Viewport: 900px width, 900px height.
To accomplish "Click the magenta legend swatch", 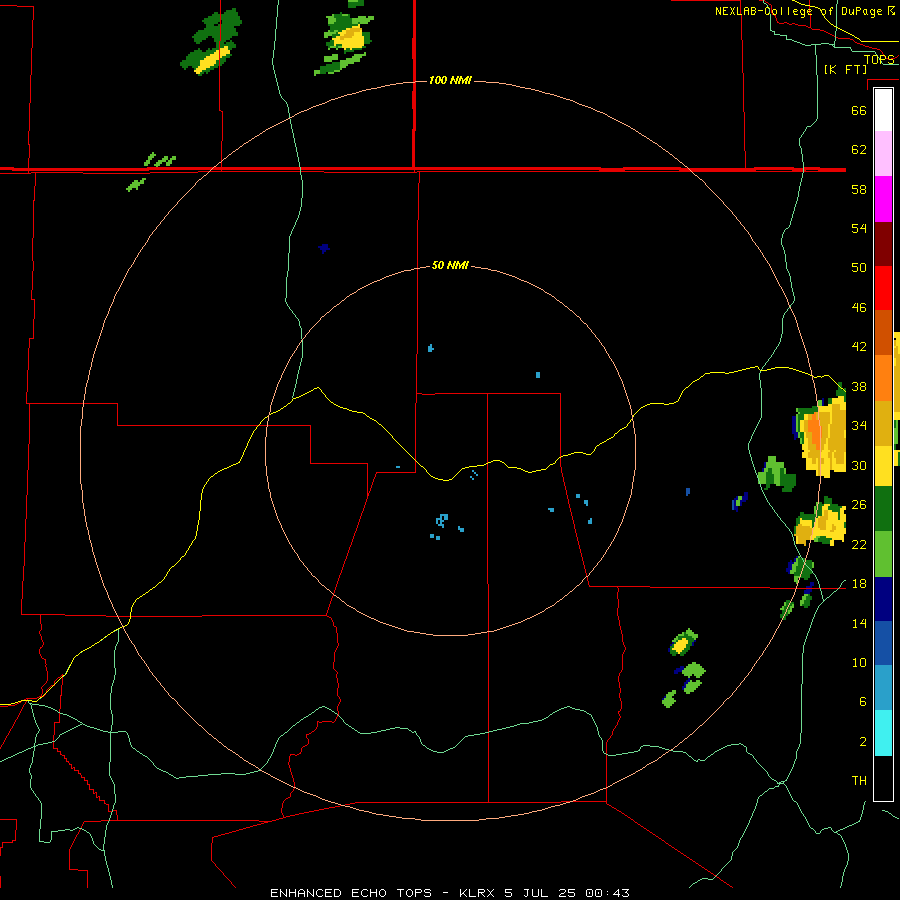I will pyautogui.click(x=883, y=199).
